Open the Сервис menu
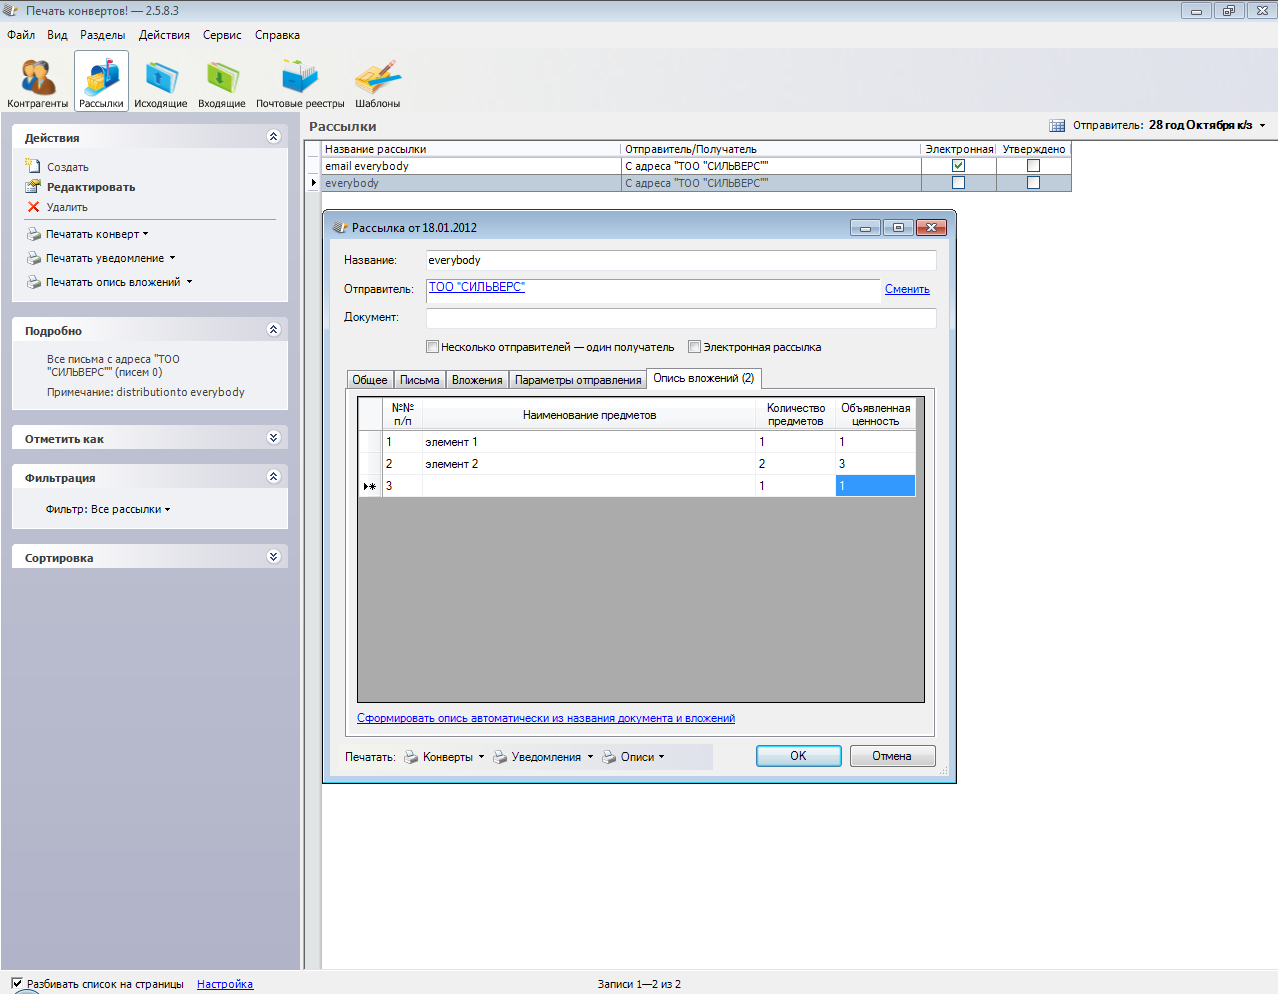Screen dimensions: 1278x994 click(x=222, y=35)
